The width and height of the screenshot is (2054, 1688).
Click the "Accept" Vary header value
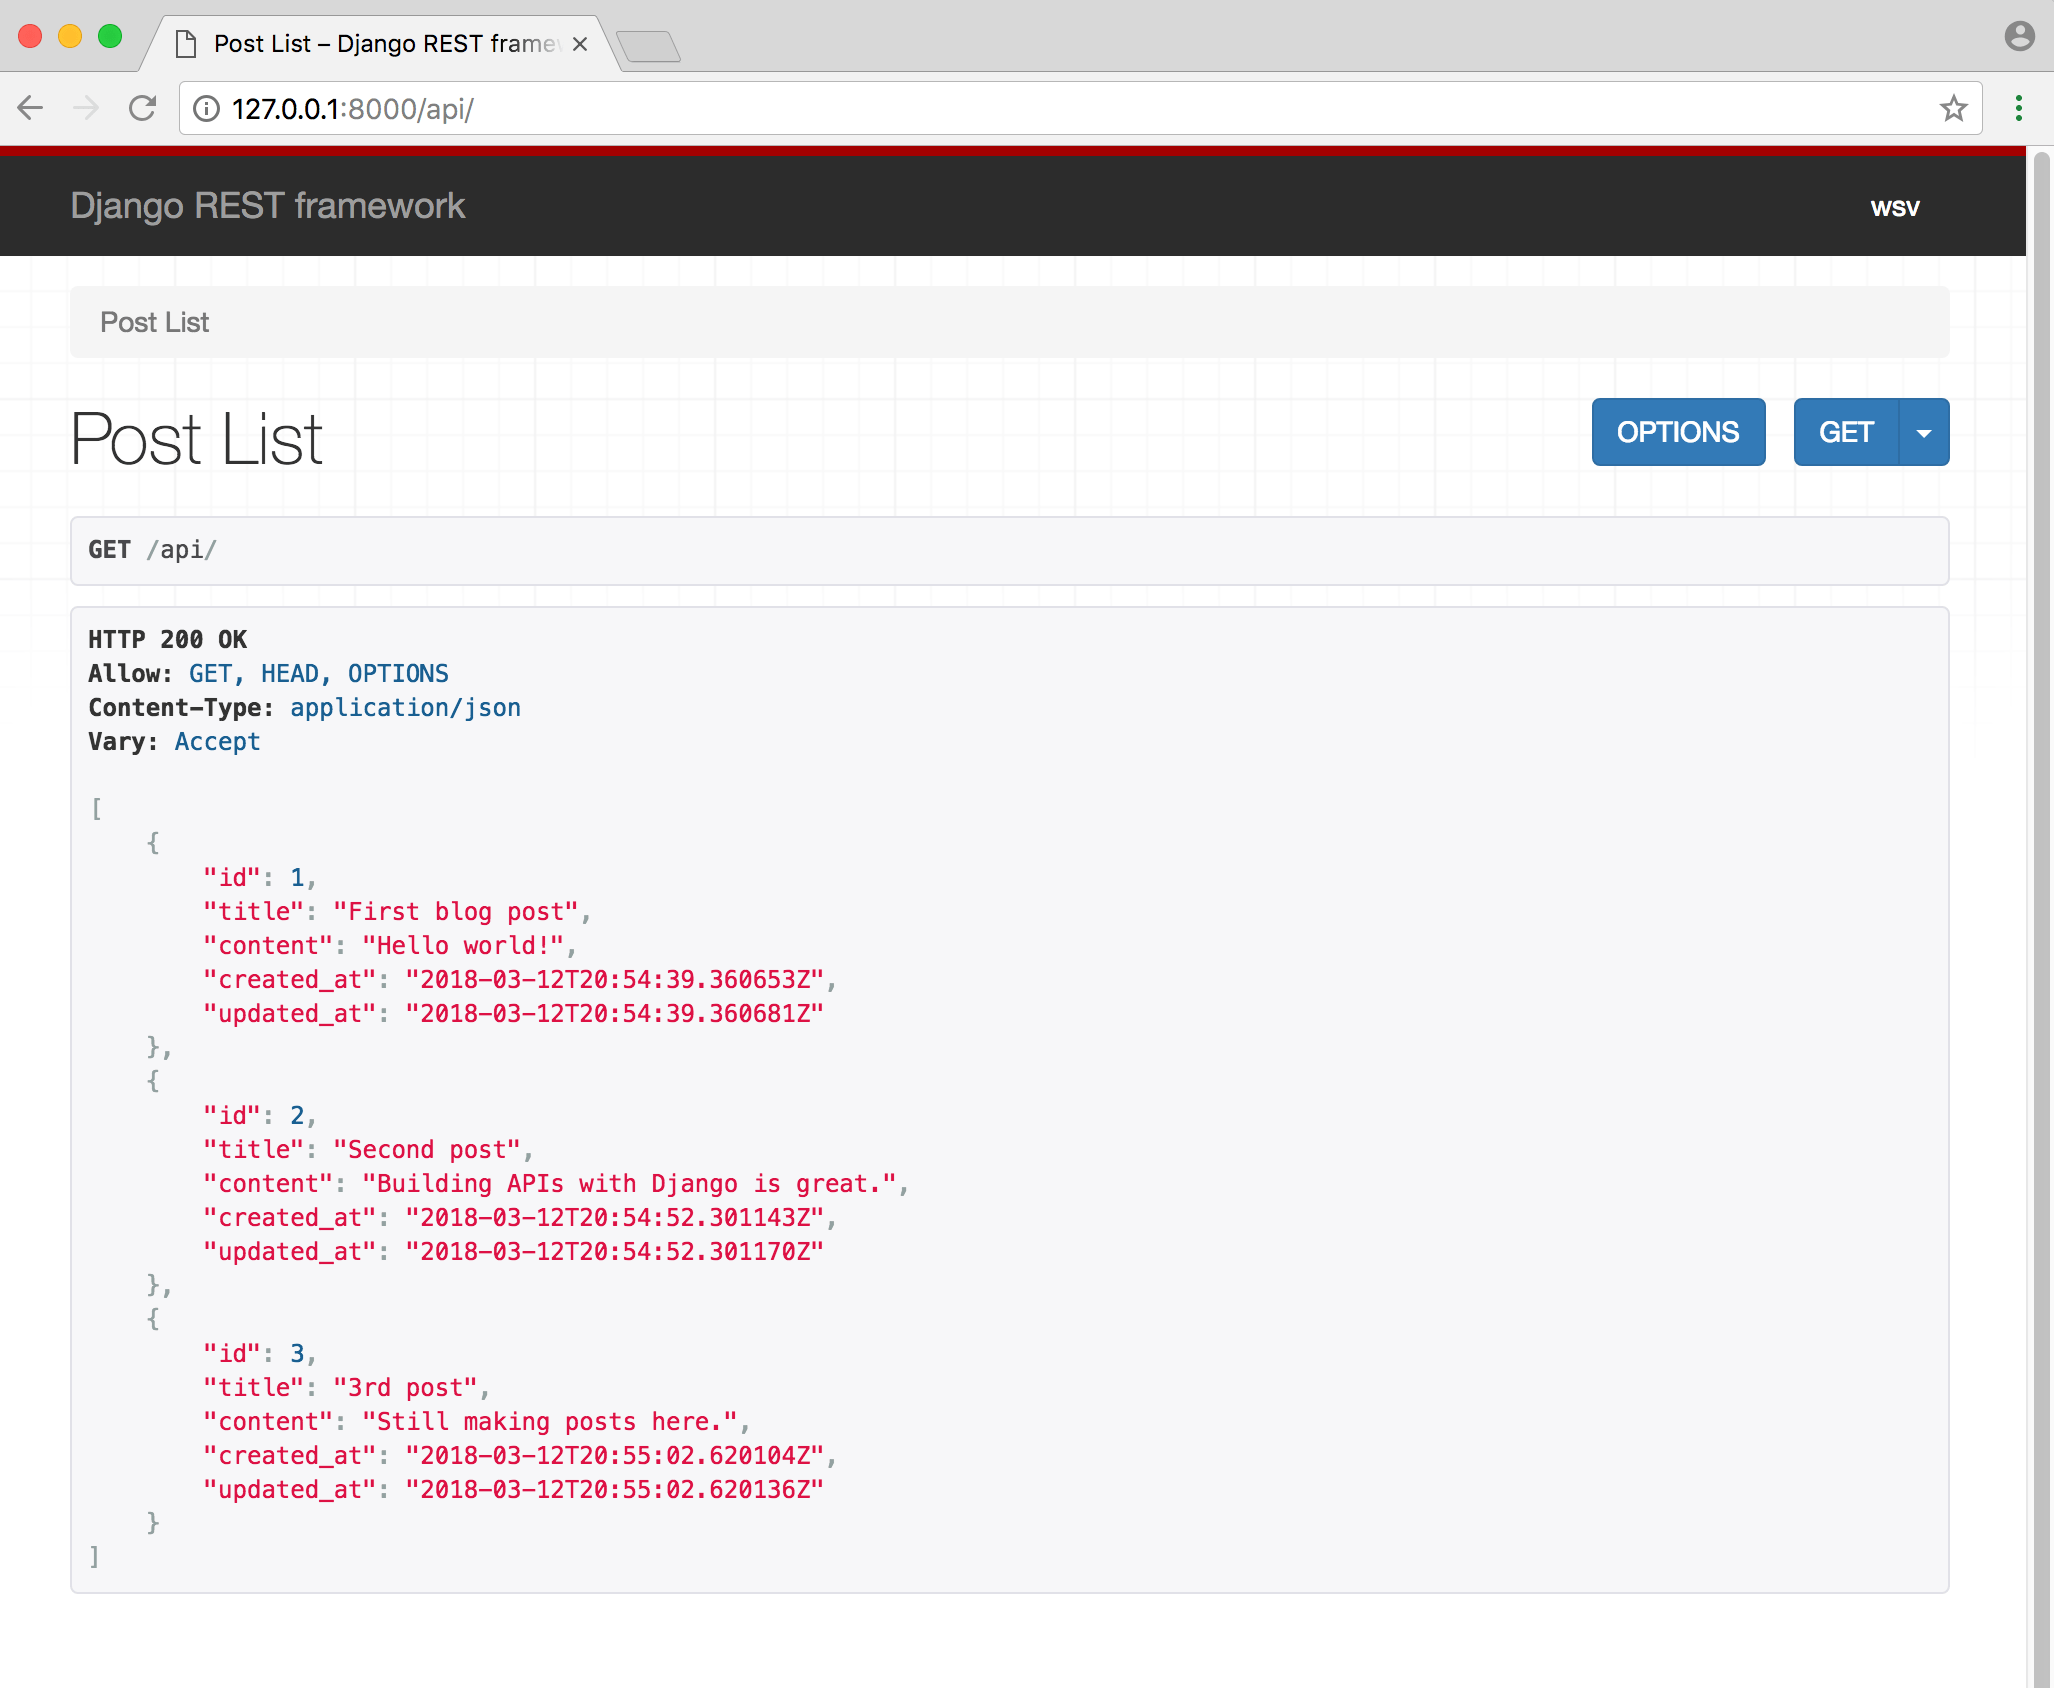(217, 742)
